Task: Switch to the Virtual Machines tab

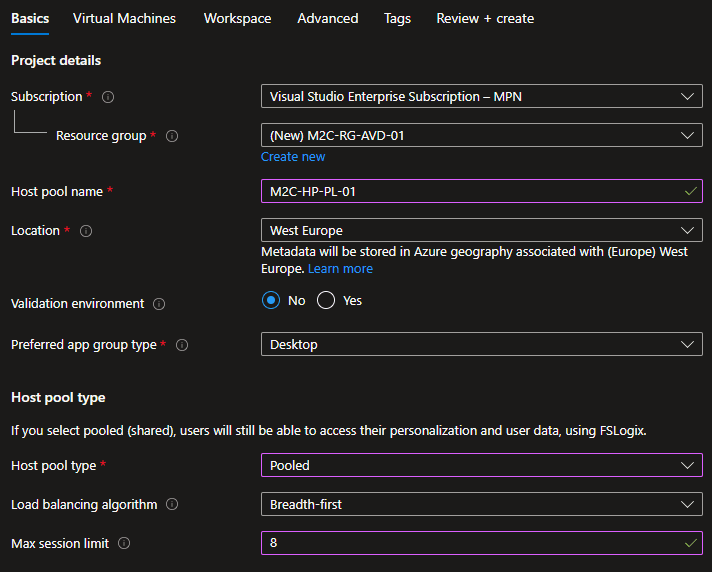Action: [x=124, y=19]
